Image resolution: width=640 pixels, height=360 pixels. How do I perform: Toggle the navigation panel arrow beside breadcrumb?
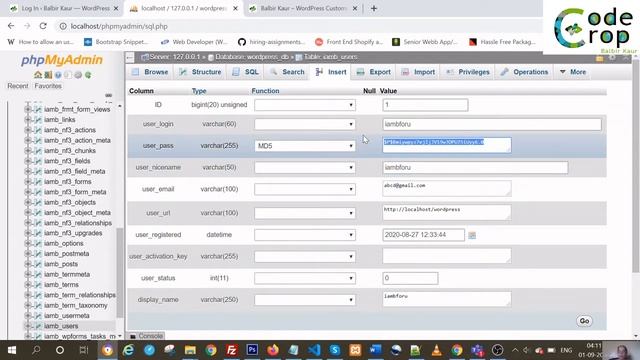coord(129,57)
